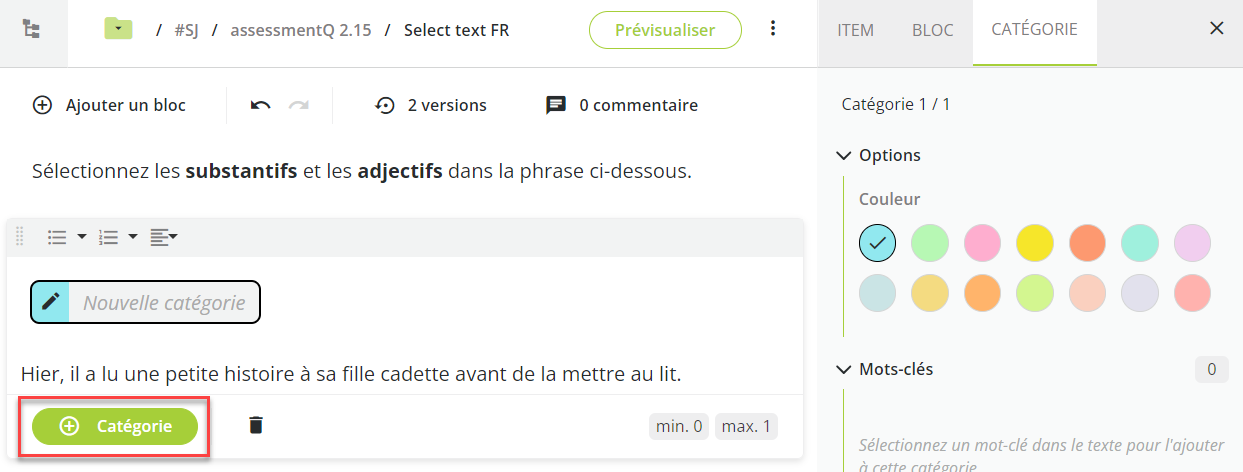Click the pencil edit icon on category
The image size is (1243, 472).
[51, 302]
